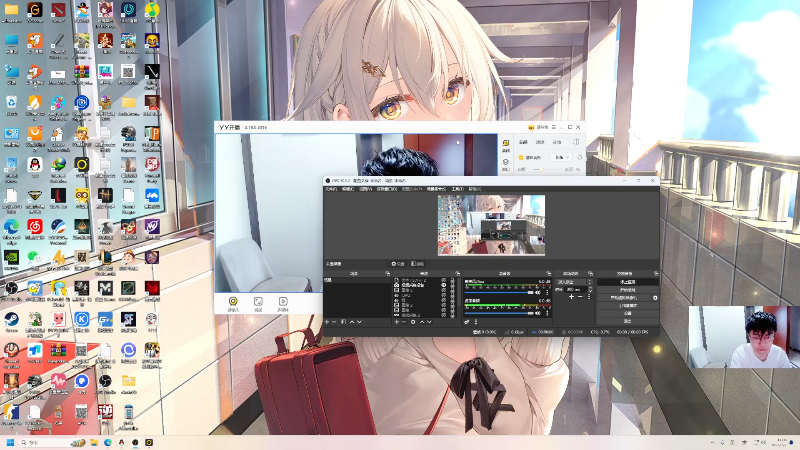Mute the lower audio mixer channel
The height and width of the screenshot is (450, 800).
538,313
